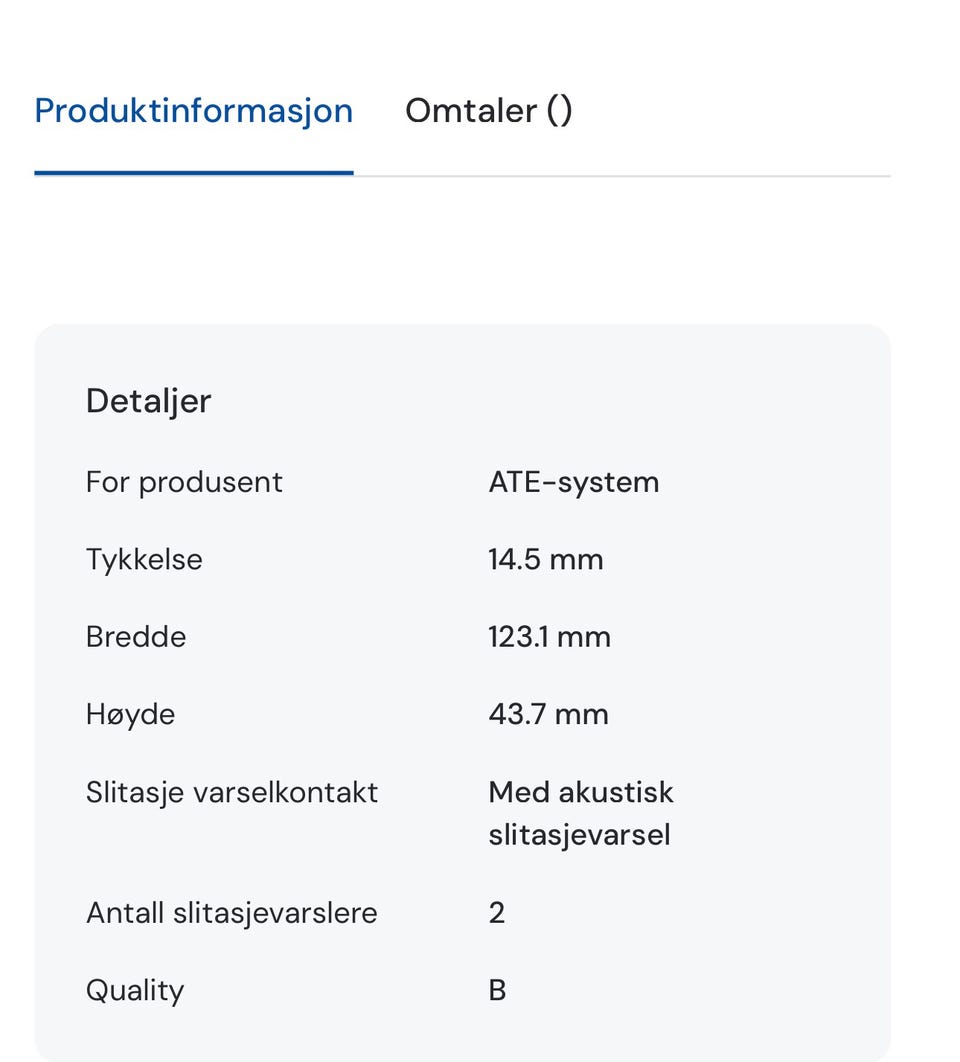Switch to the Omtaler tab
Viewport: 960px width, 1062px height.
click(488, 111)
